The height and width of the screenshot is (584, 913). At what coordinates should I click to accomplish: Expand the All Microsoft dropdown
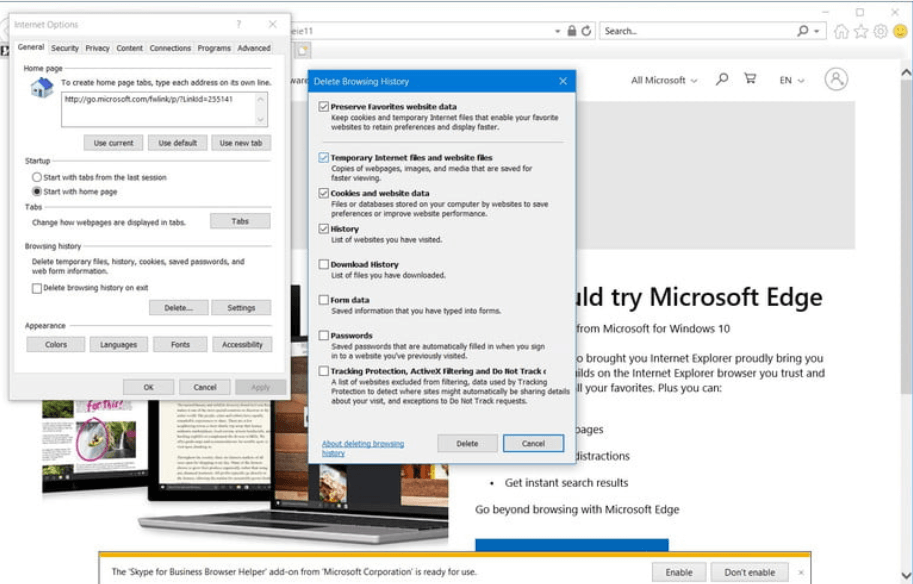click(x=664, y=80)
